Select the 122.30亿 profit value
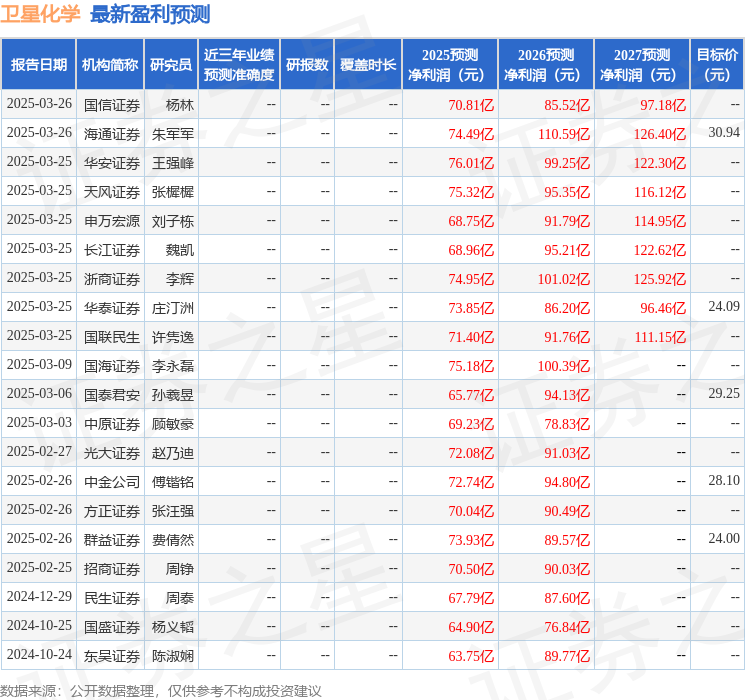745x700 pixels. click(659, 163)
